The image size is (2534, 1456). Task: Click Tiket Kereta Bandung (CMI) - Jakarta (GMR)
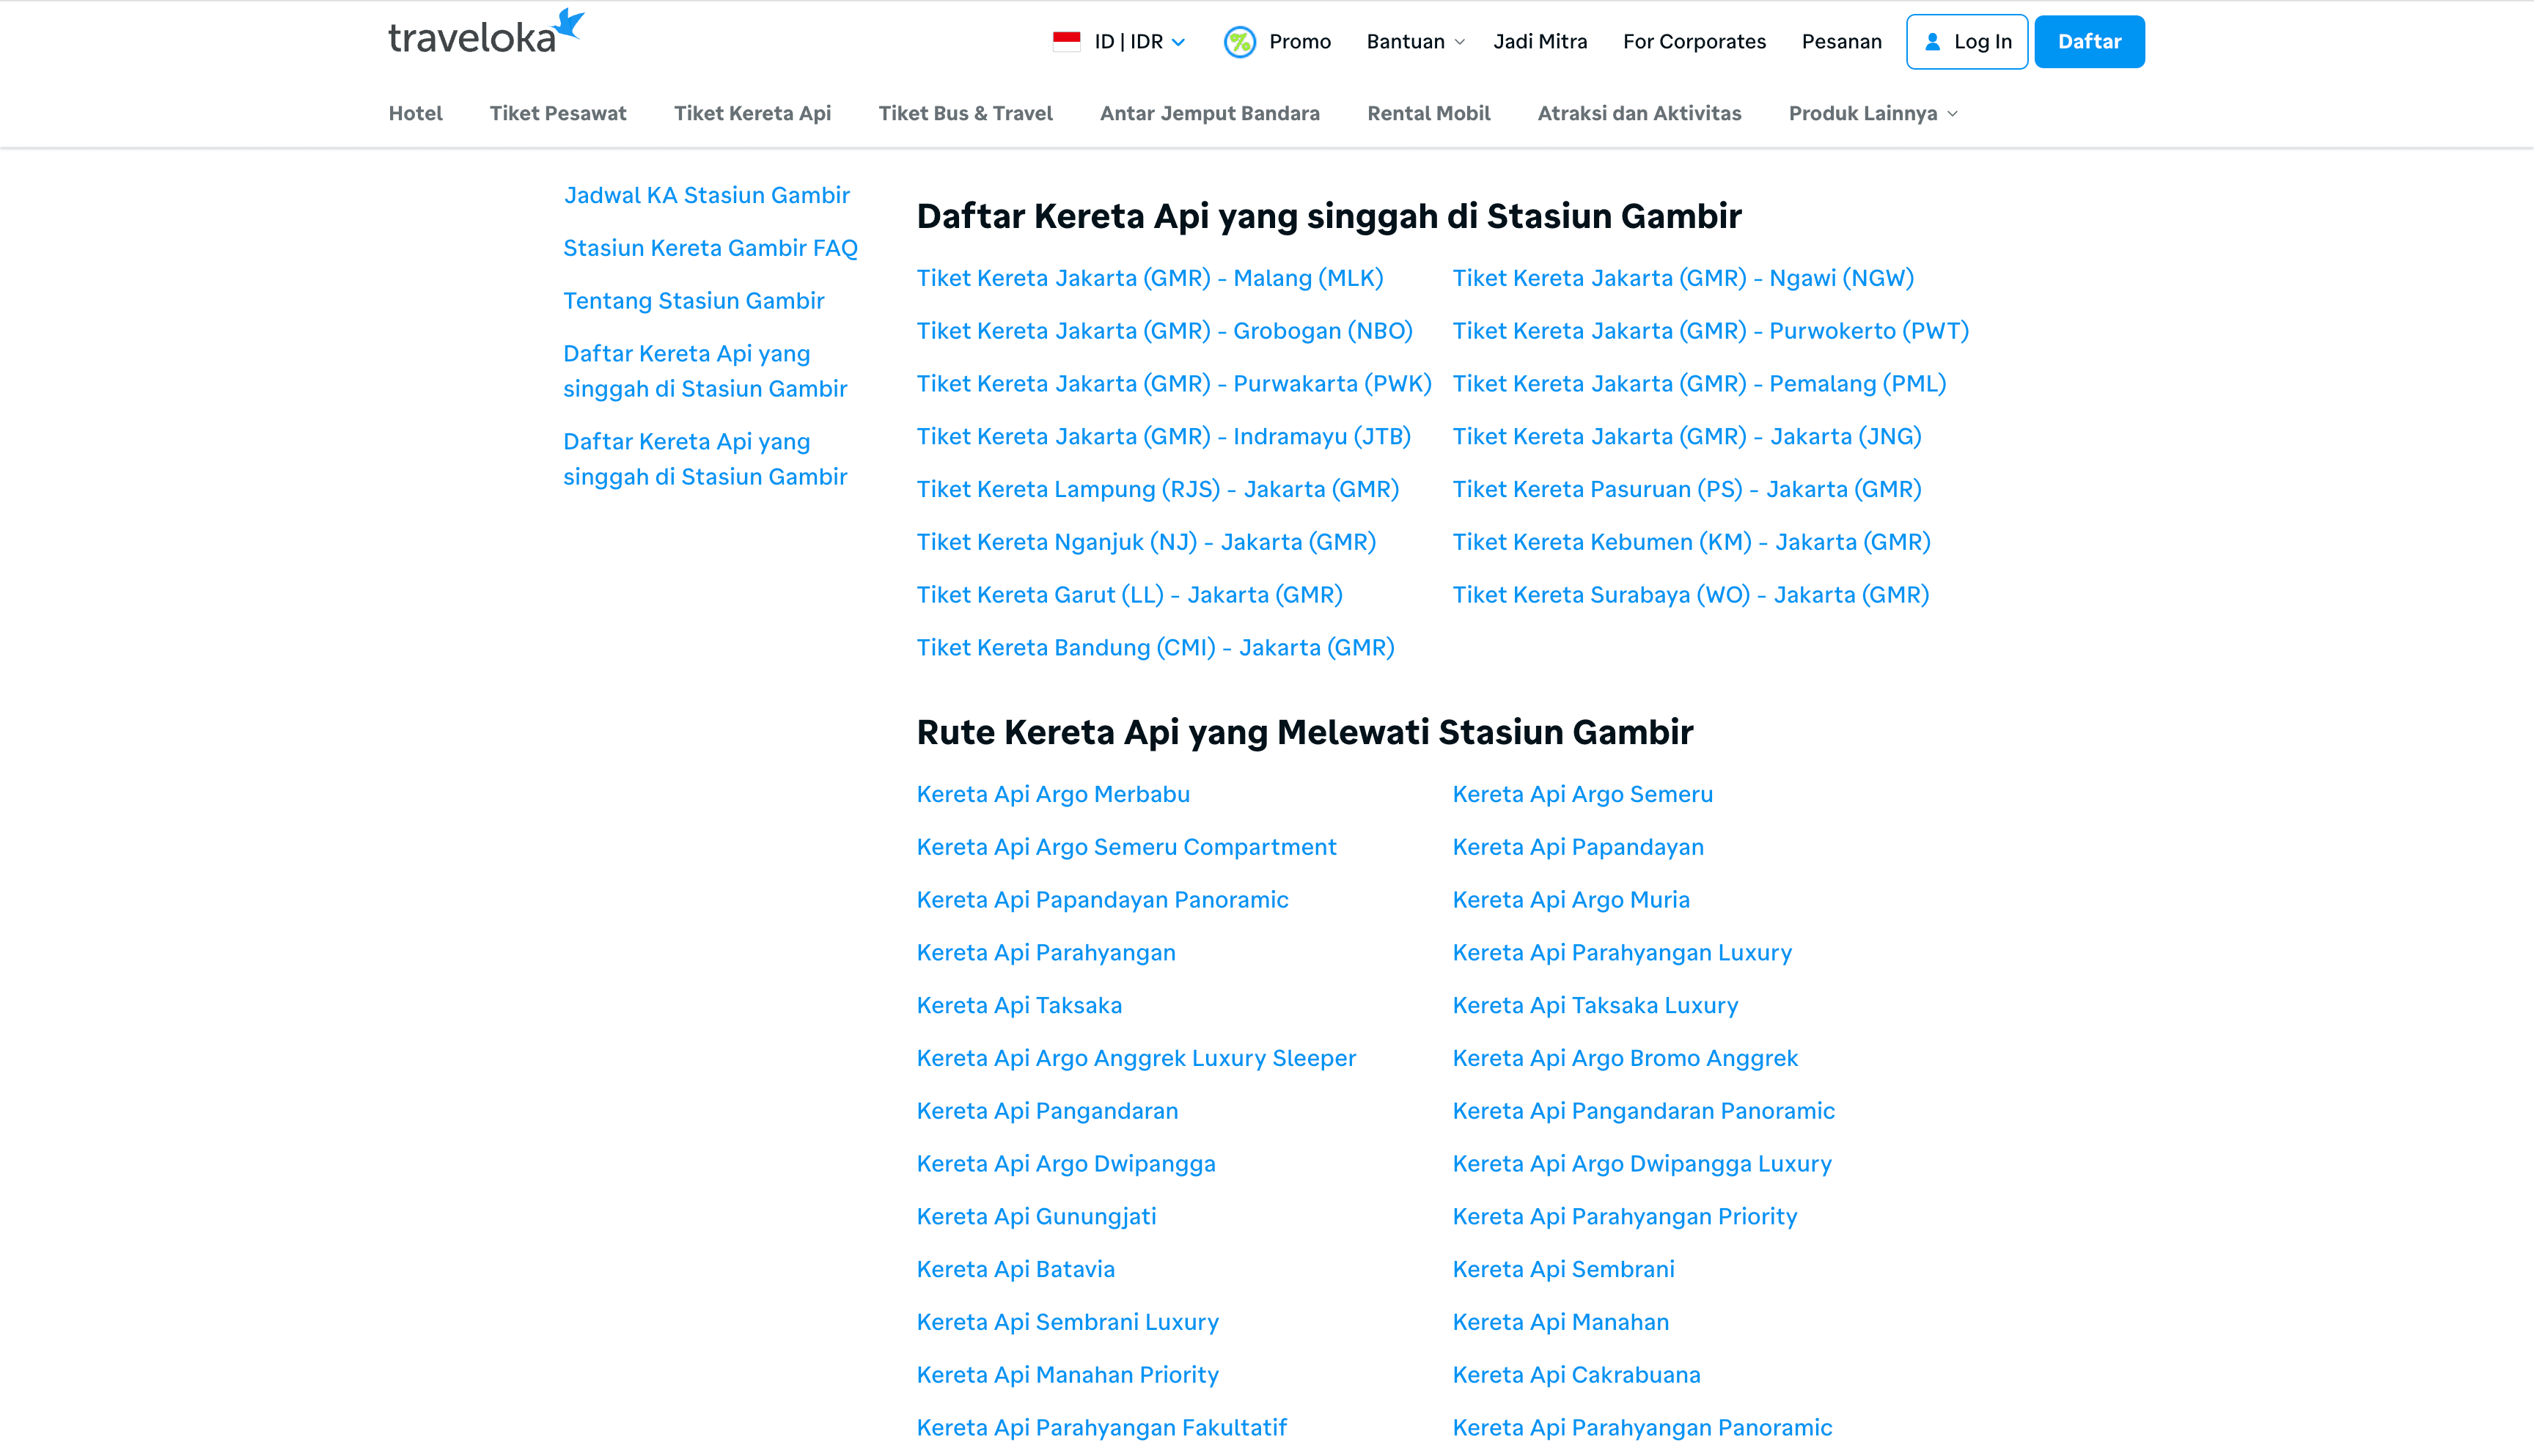1155,647
